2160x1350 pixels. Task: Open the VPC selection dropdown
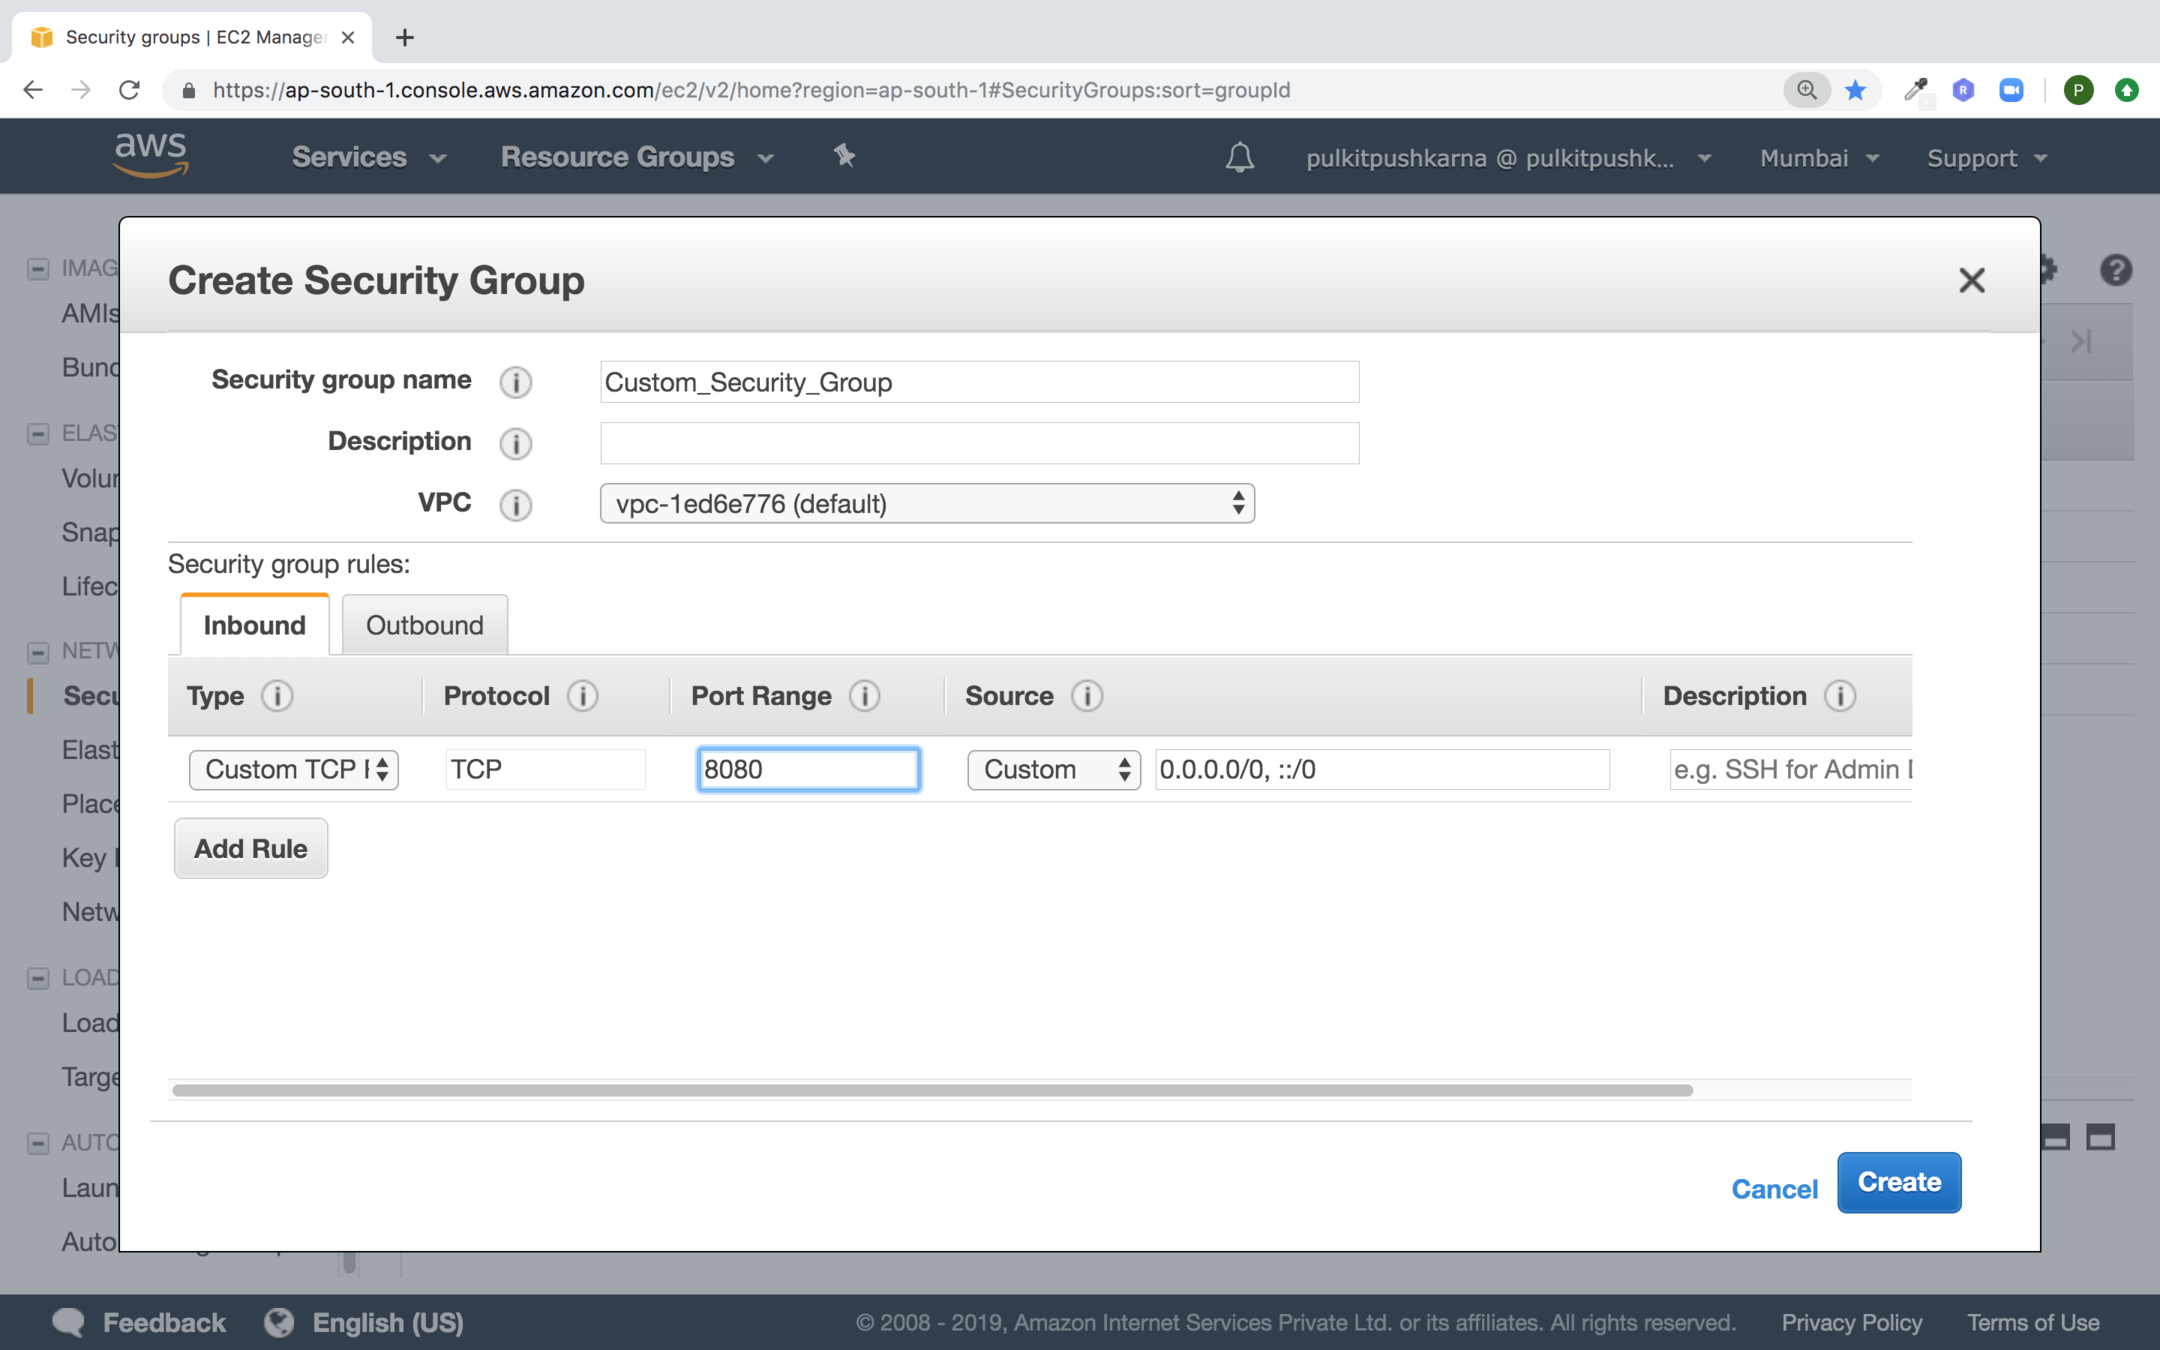pyautogui.click(x=926, y=504)
